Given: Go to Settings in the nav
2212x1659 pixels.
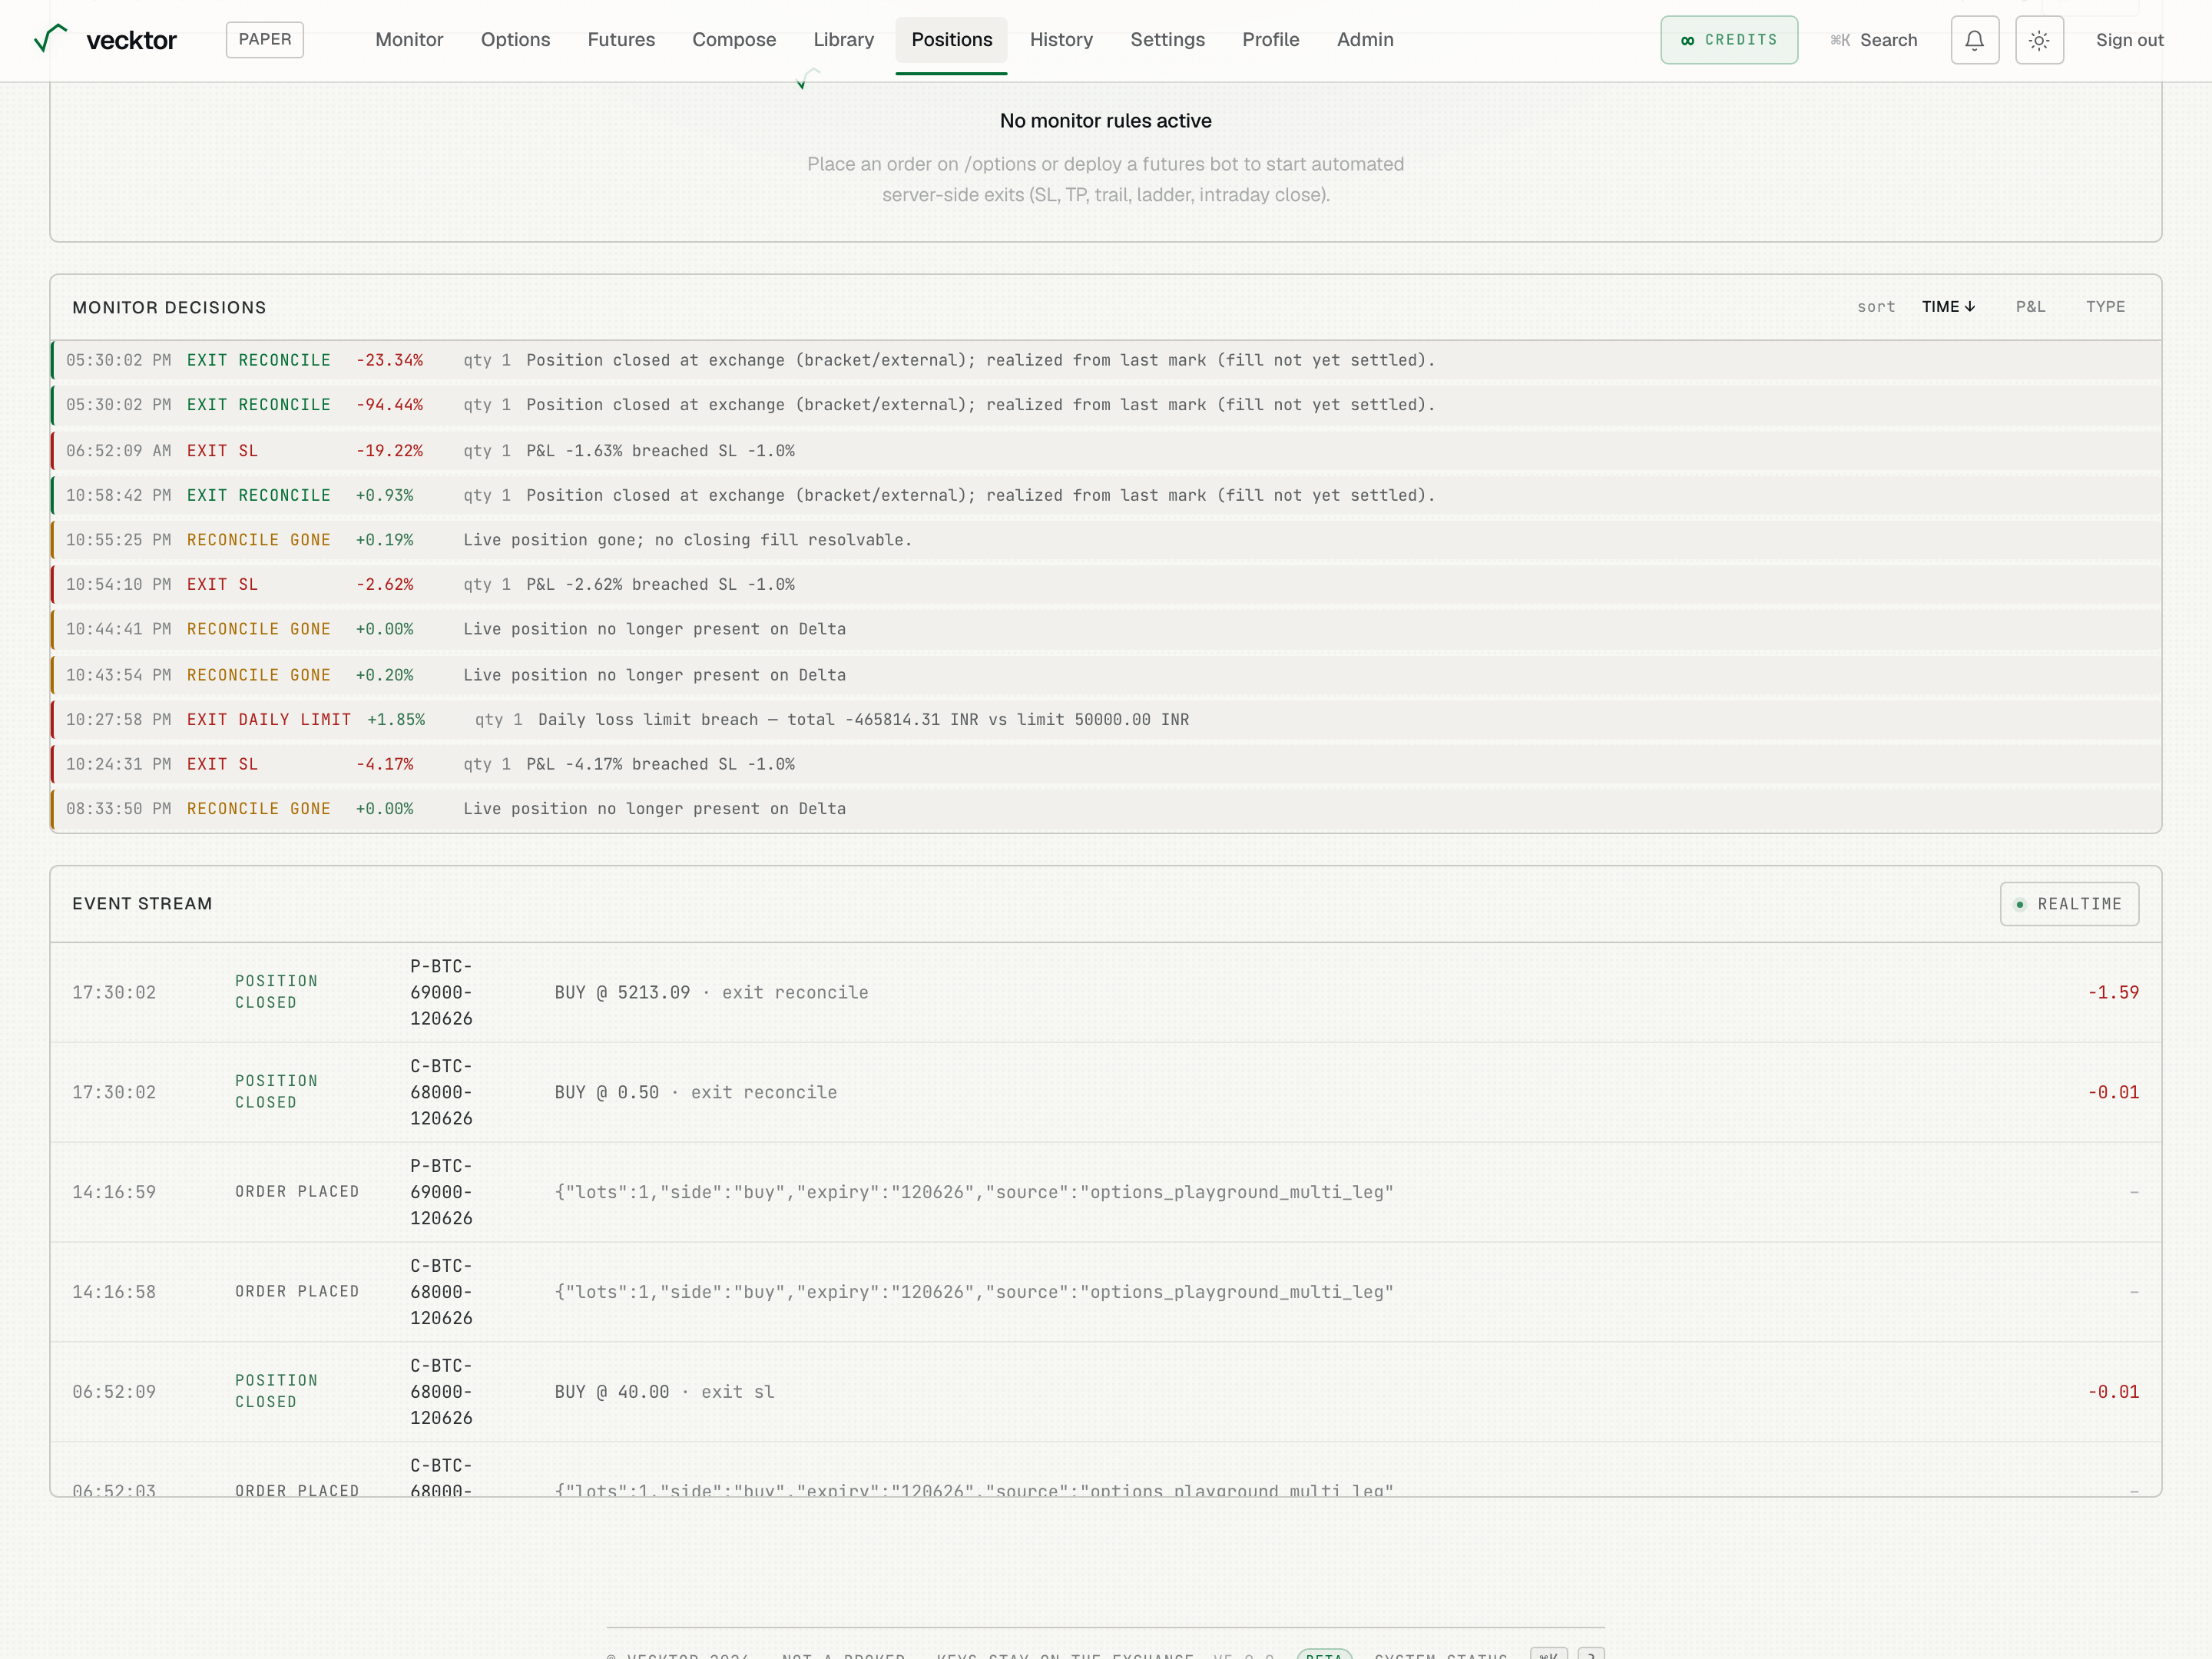Looking at the screenshot, I should (1167, 40).
